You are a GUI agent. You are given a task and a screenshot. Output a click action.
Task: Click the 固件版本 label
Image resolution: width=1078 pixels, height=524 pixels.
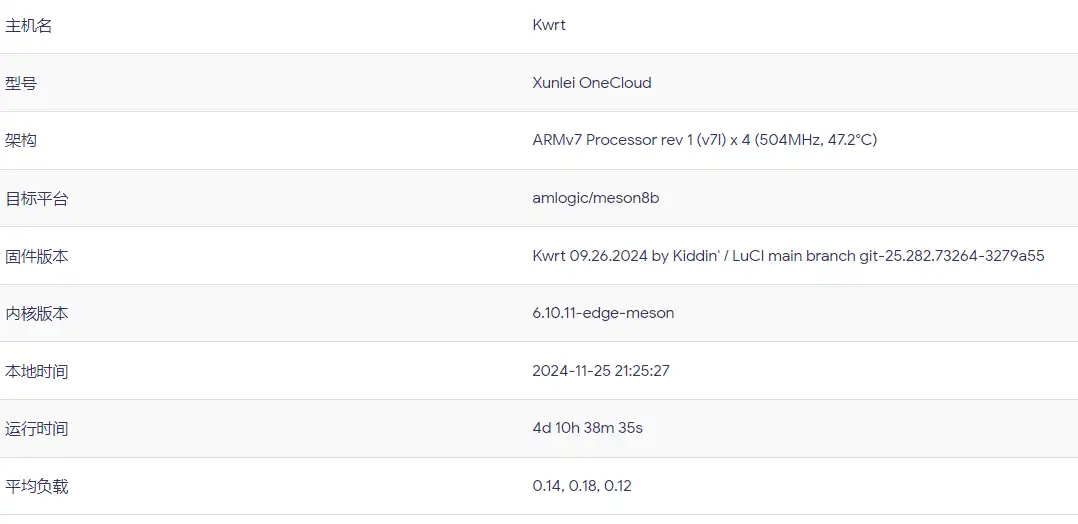click(37, 256)
